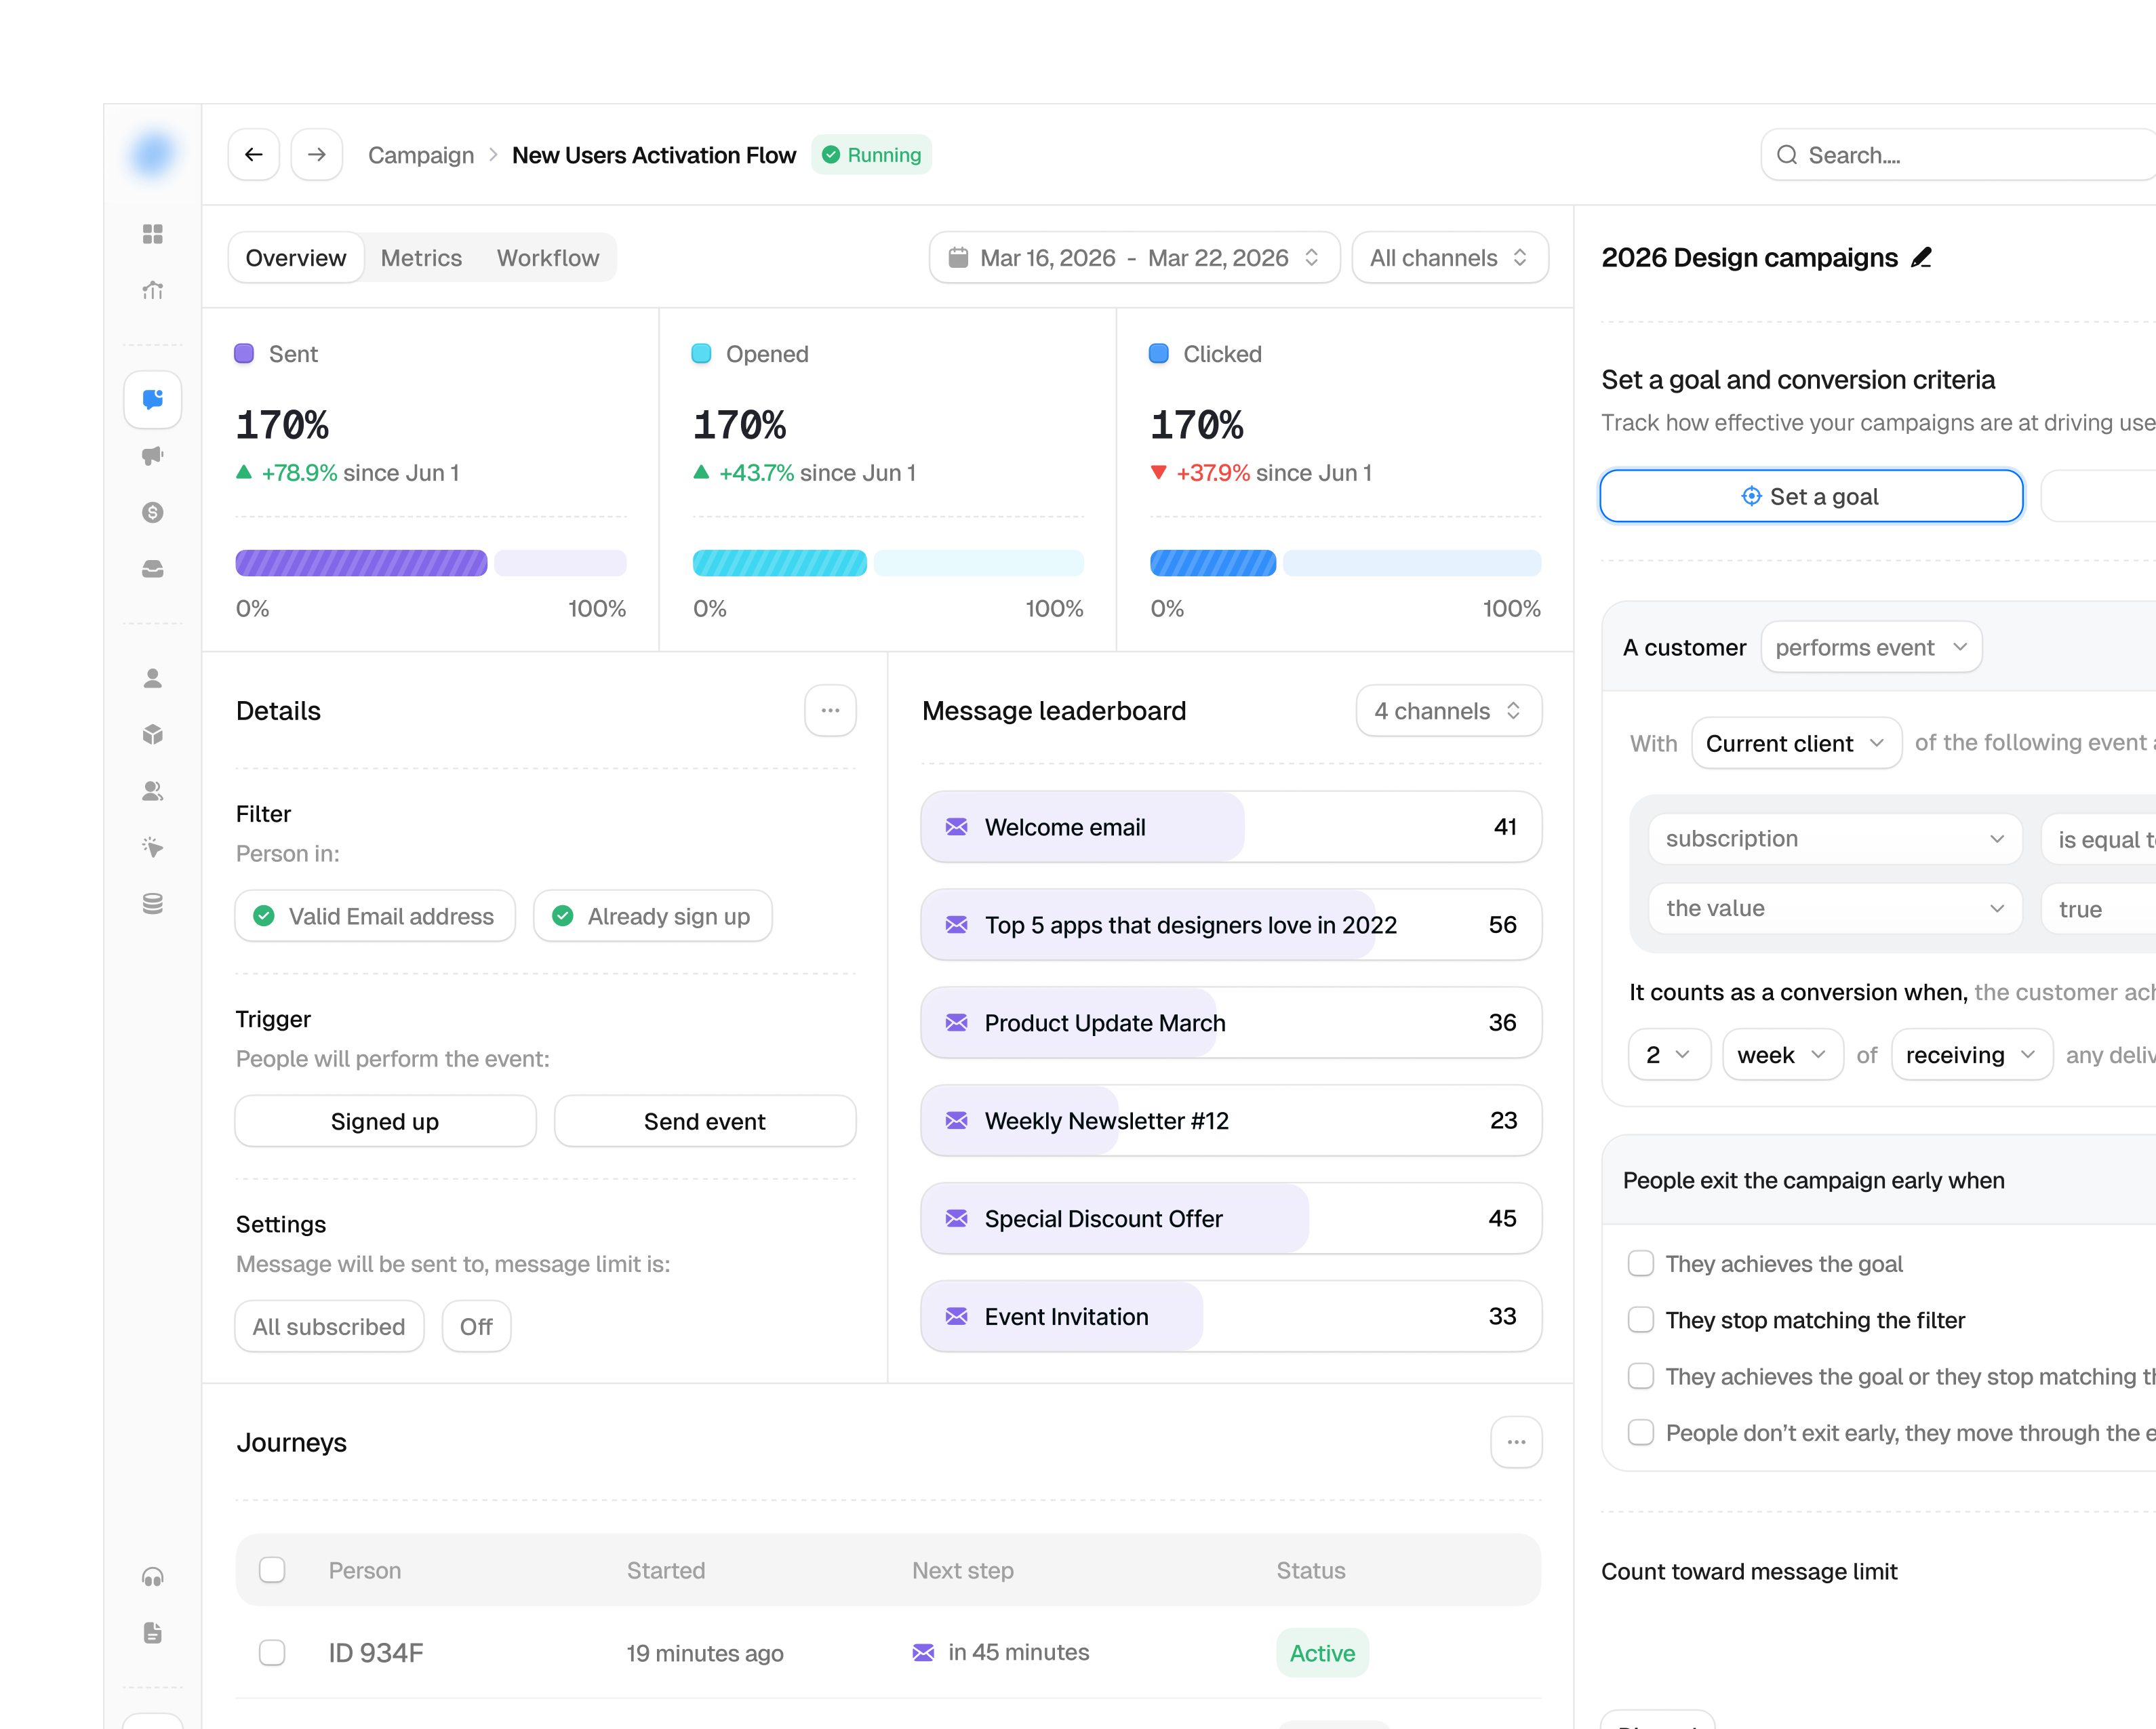
Task: Check People don't exit early option
Action: tap(1641, 1433)
